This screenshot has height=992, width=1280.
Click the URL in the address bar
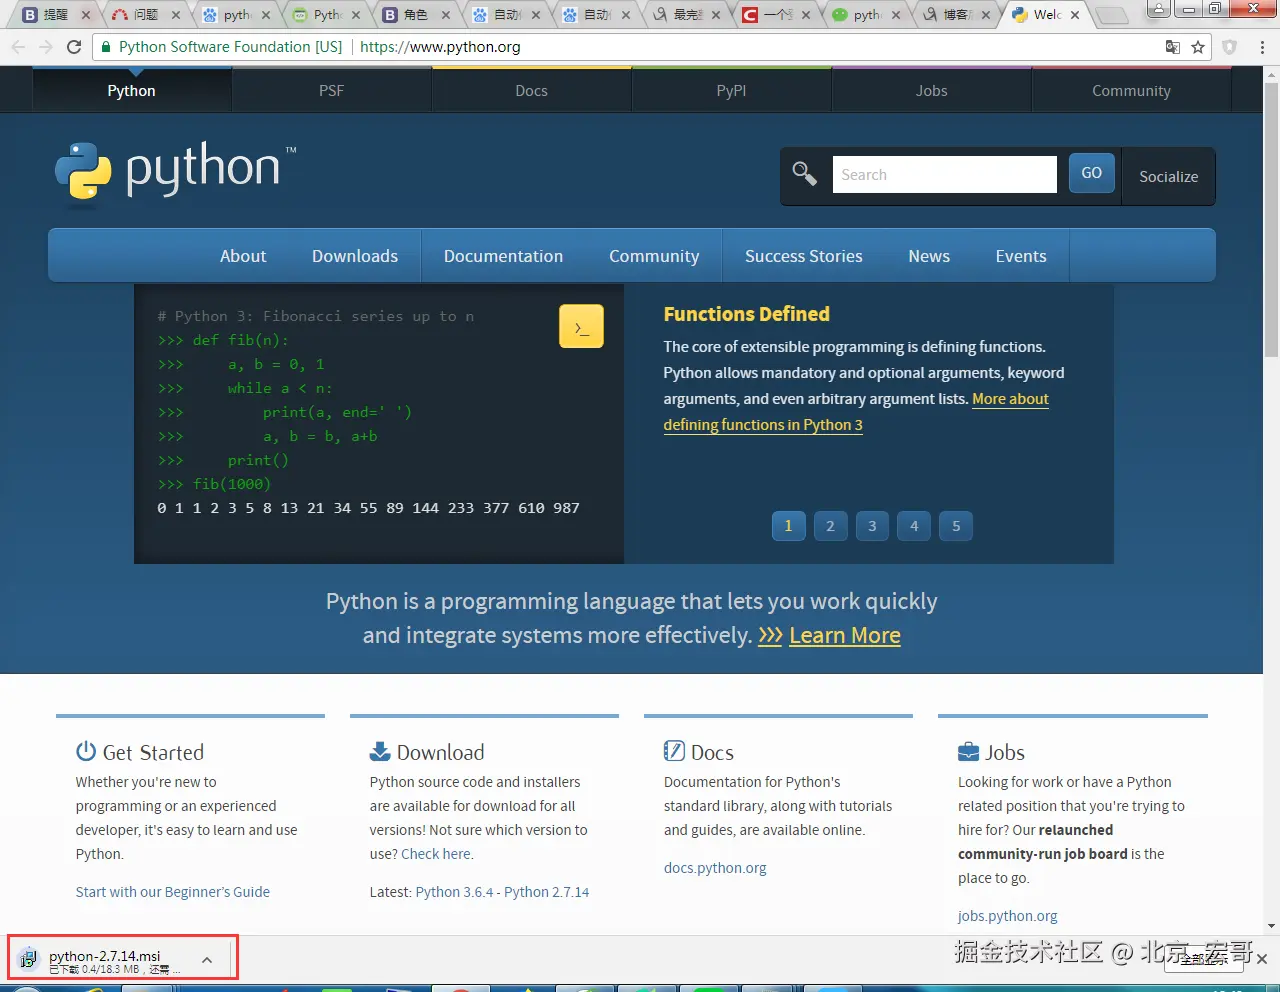440,47
